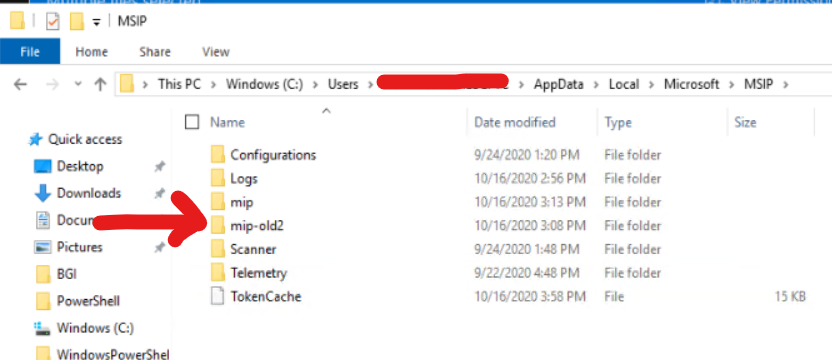Click the 'Scanner' folder name

tap(253, 250)
